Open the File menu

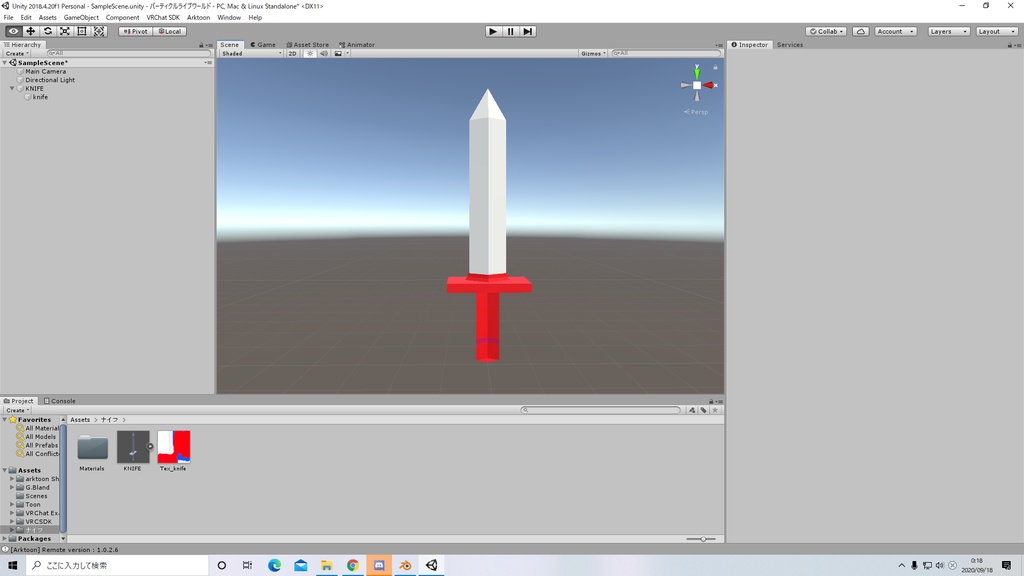pyautogui.click(x=8, y=18)
